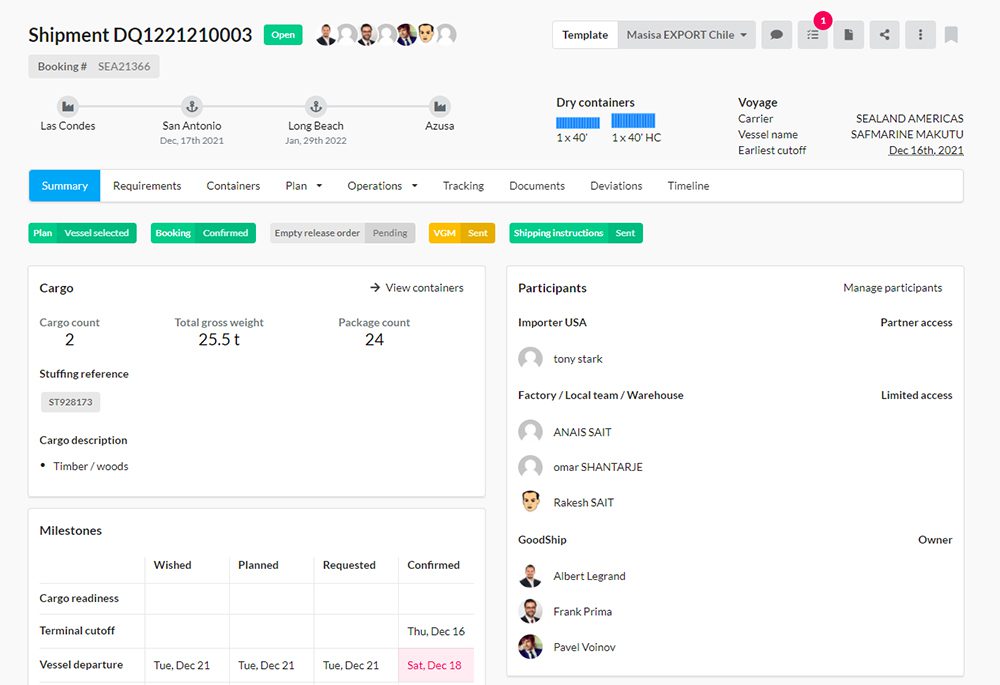This screenshot has height=685, width=1000.
Task: Click the share icon button
Action: point(885,35)
